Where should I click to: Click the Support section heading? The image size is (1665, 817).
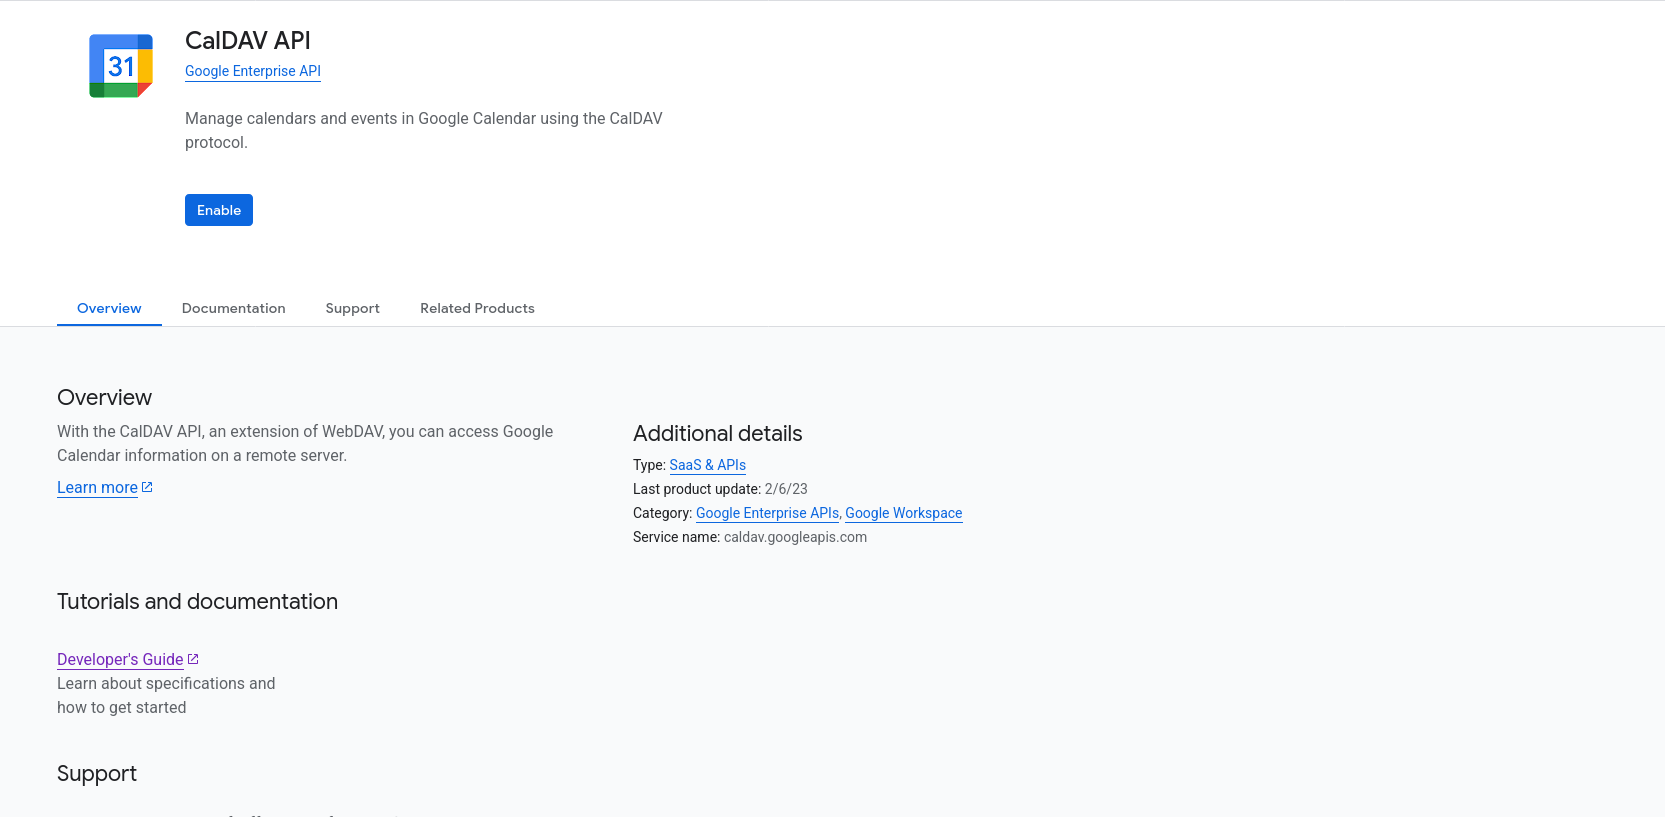[97, 773]
